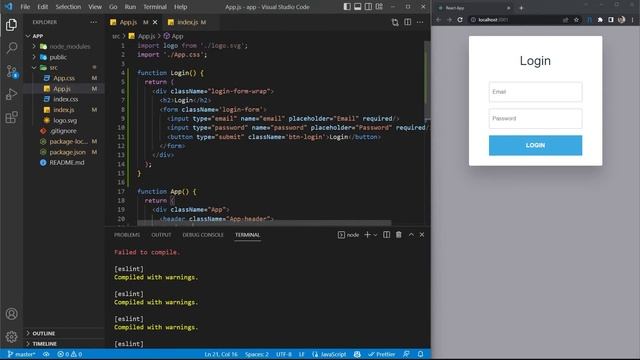Maximize the panel with chevron up
The width and height of the screenshot is (640, 360).
click(411, 235)
